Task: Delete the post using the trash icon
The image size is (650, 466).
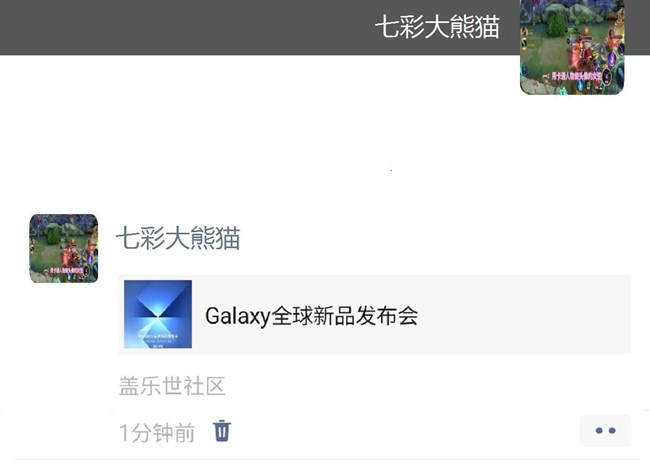Action: [x=222, y=431]
